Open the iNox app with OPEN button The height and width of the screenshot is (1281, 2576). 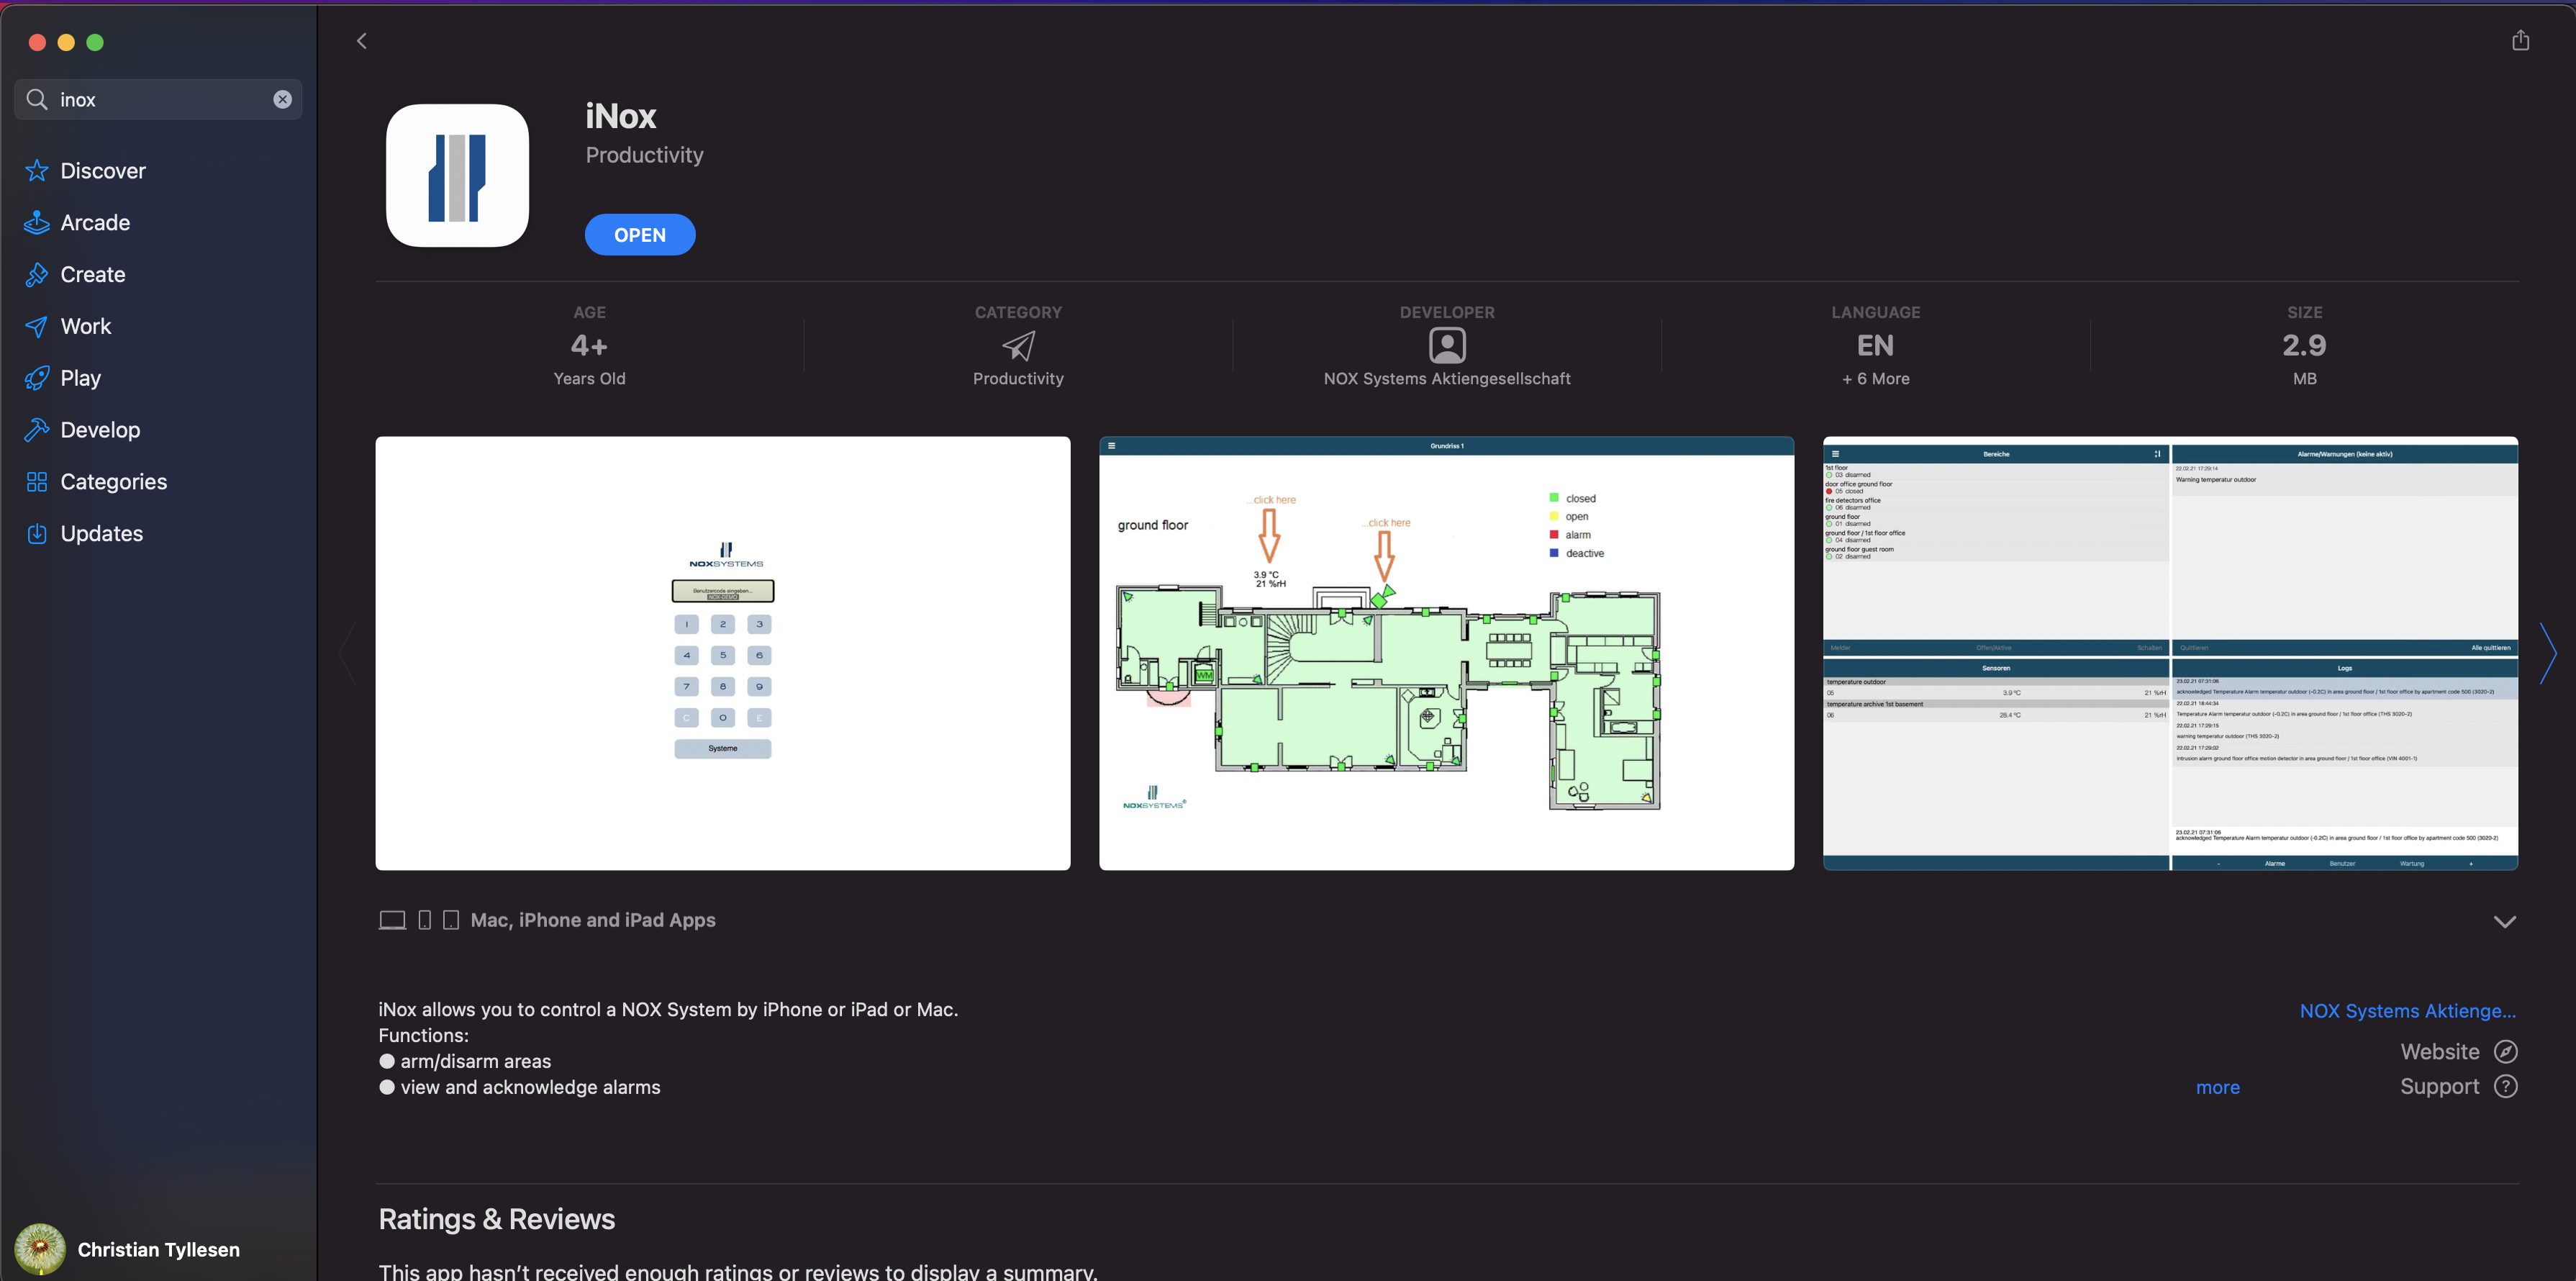coord(640,235)
